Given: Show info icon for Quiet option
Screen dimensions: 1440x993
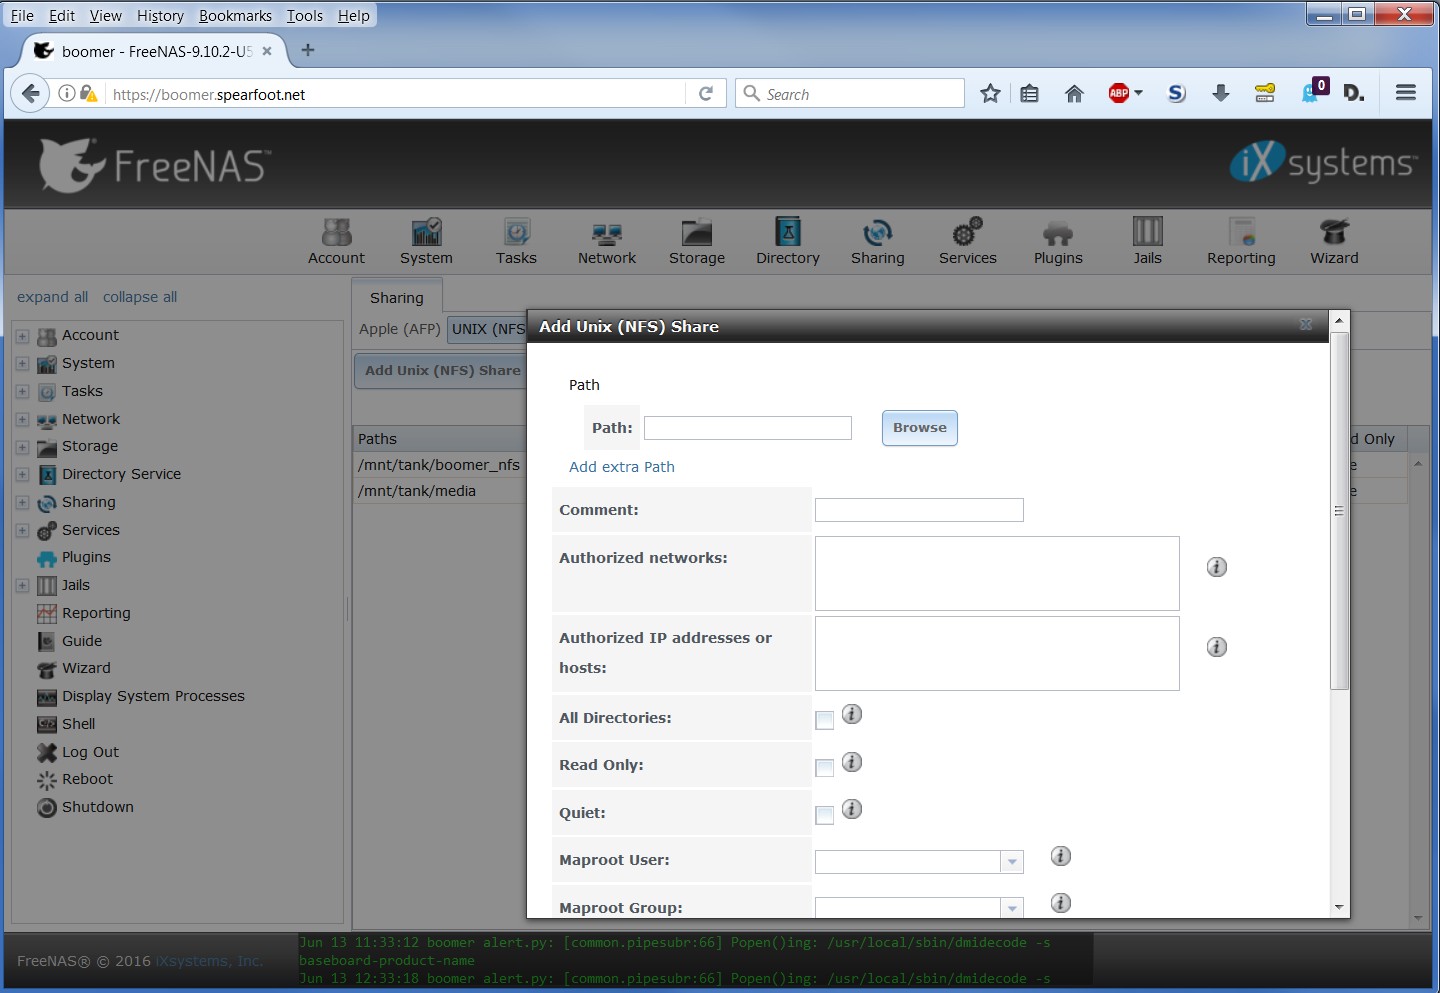Looking at the screenshot, I should [852, 809].
